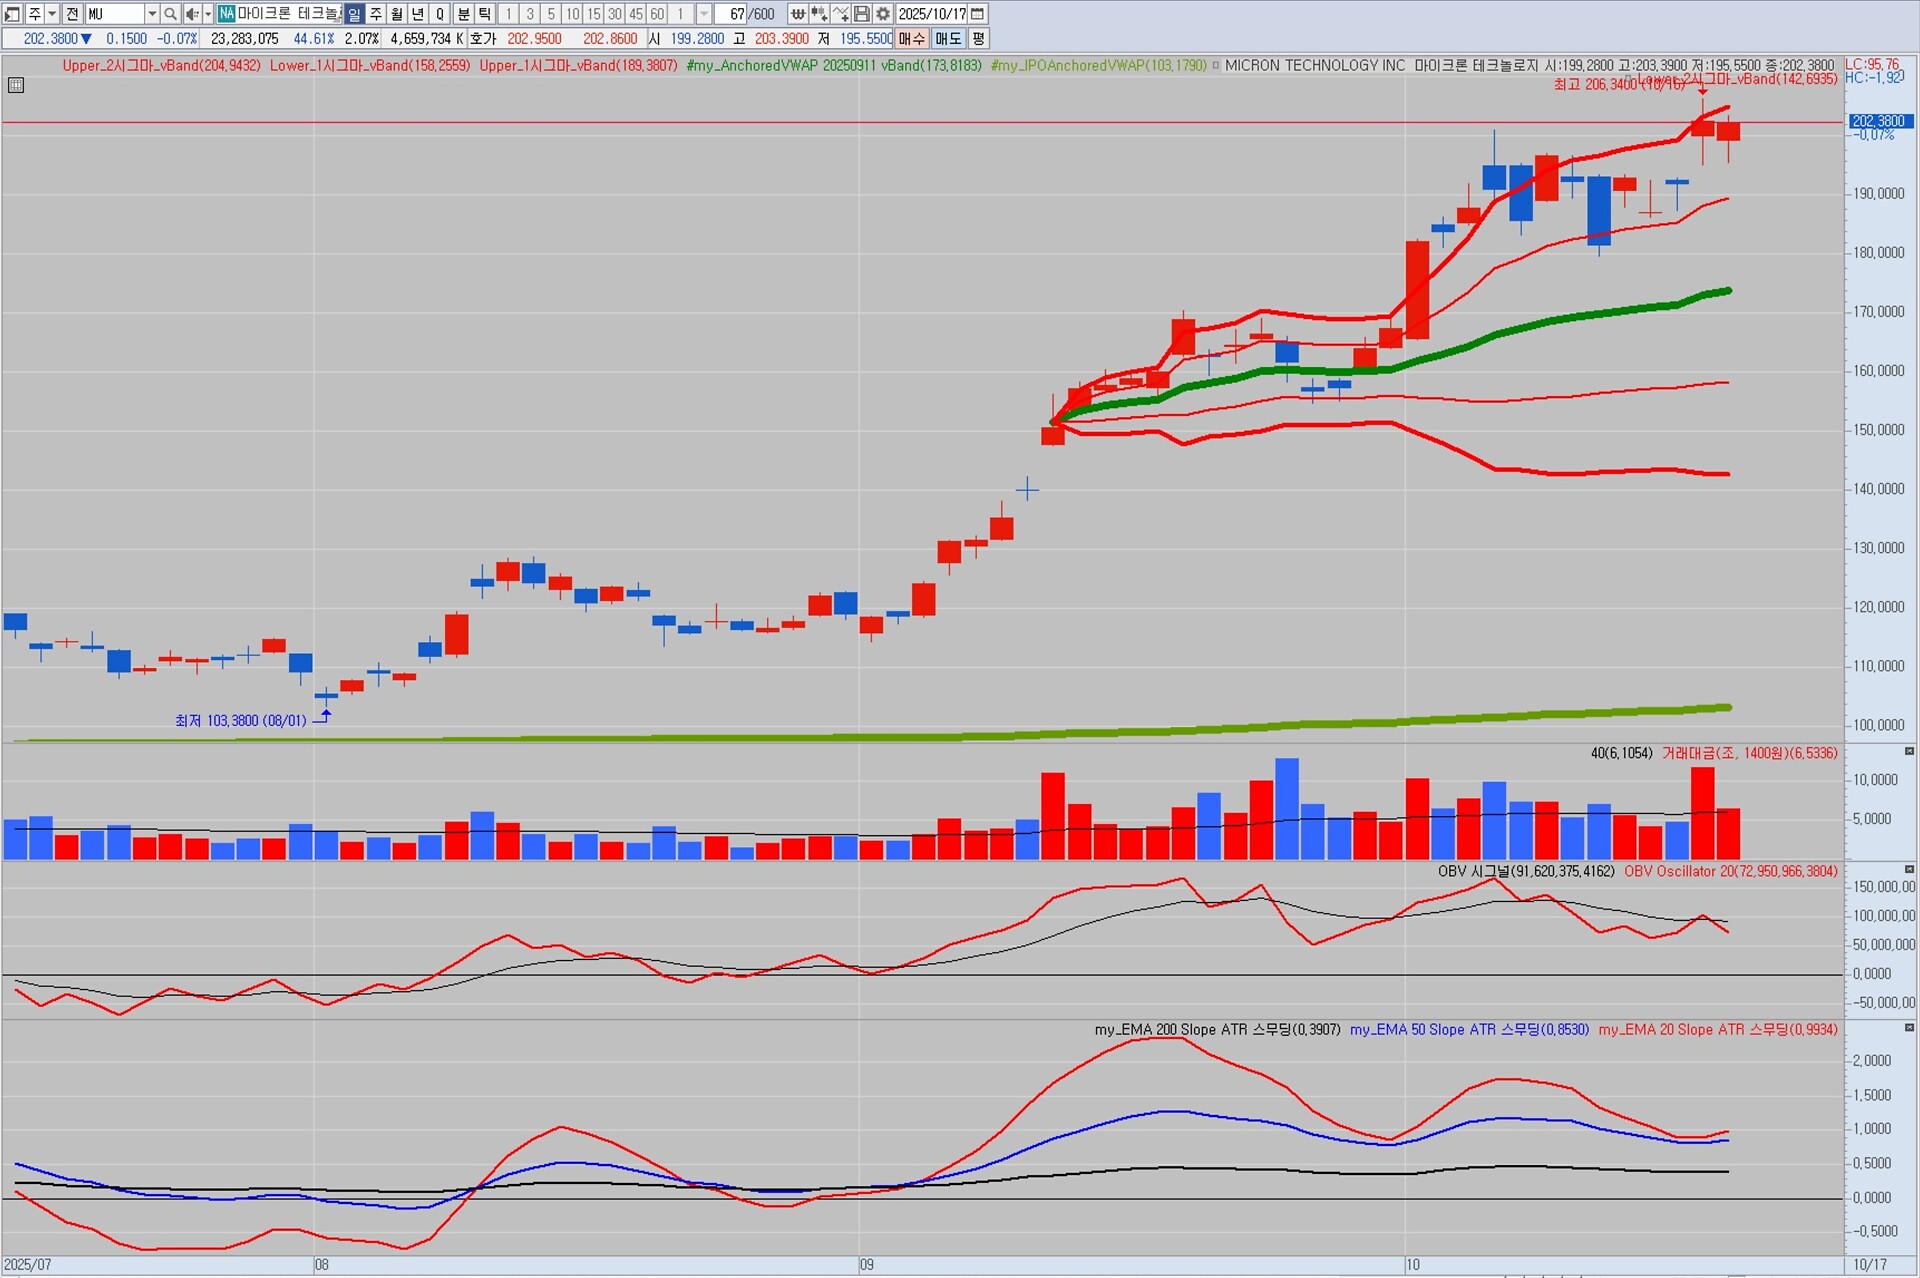Switch to monthly (월) chart period

(397, 14)
